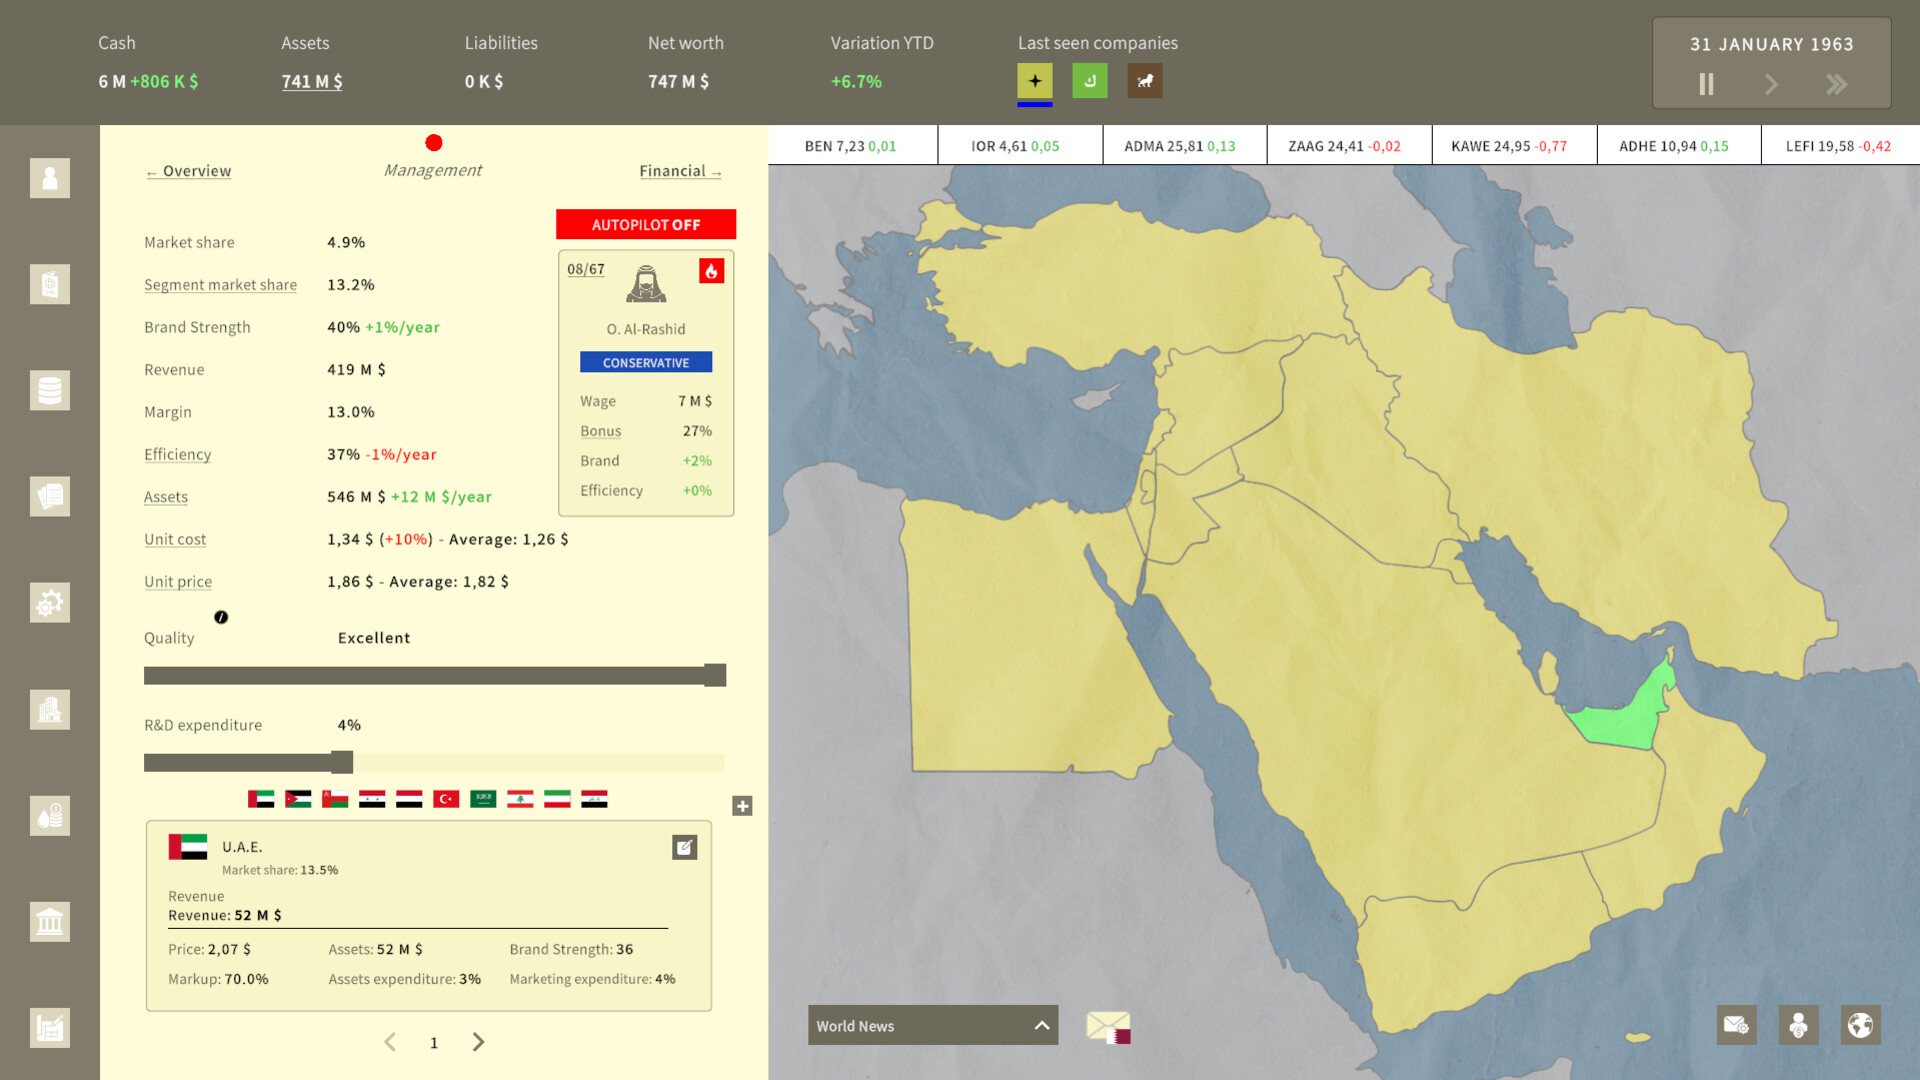Click the mail settings icon near World News
This screenshot has height=1080, width=1920.
(1737, 1025)
